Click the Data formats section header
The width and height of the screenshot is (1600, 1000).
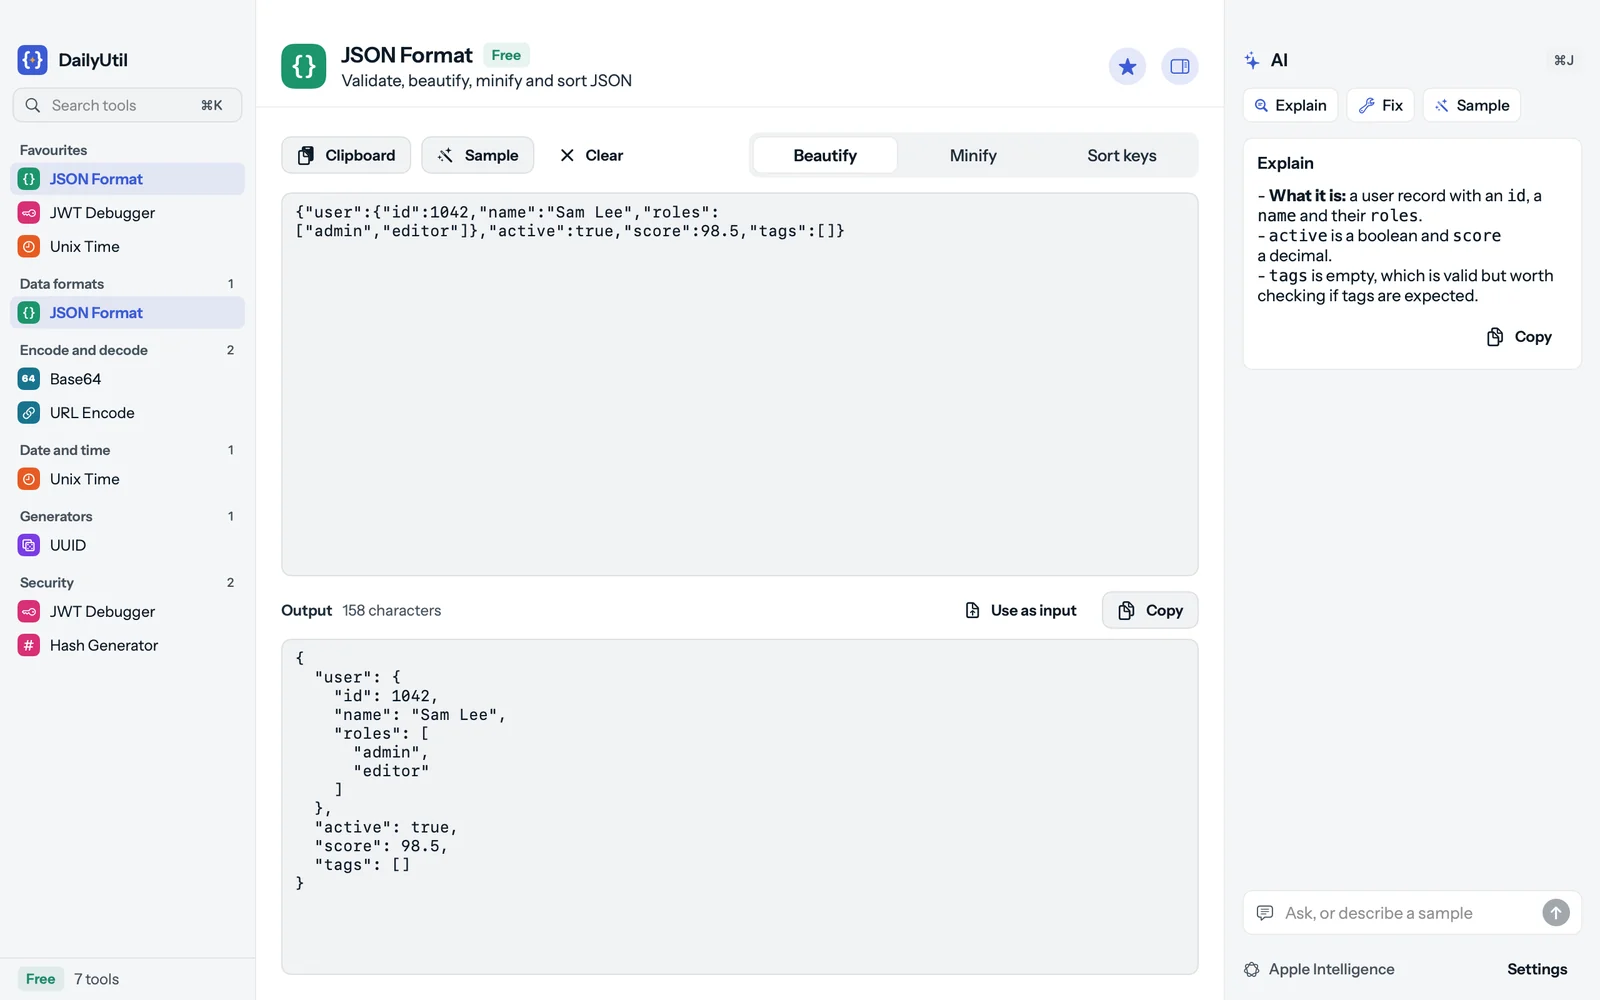62,284
